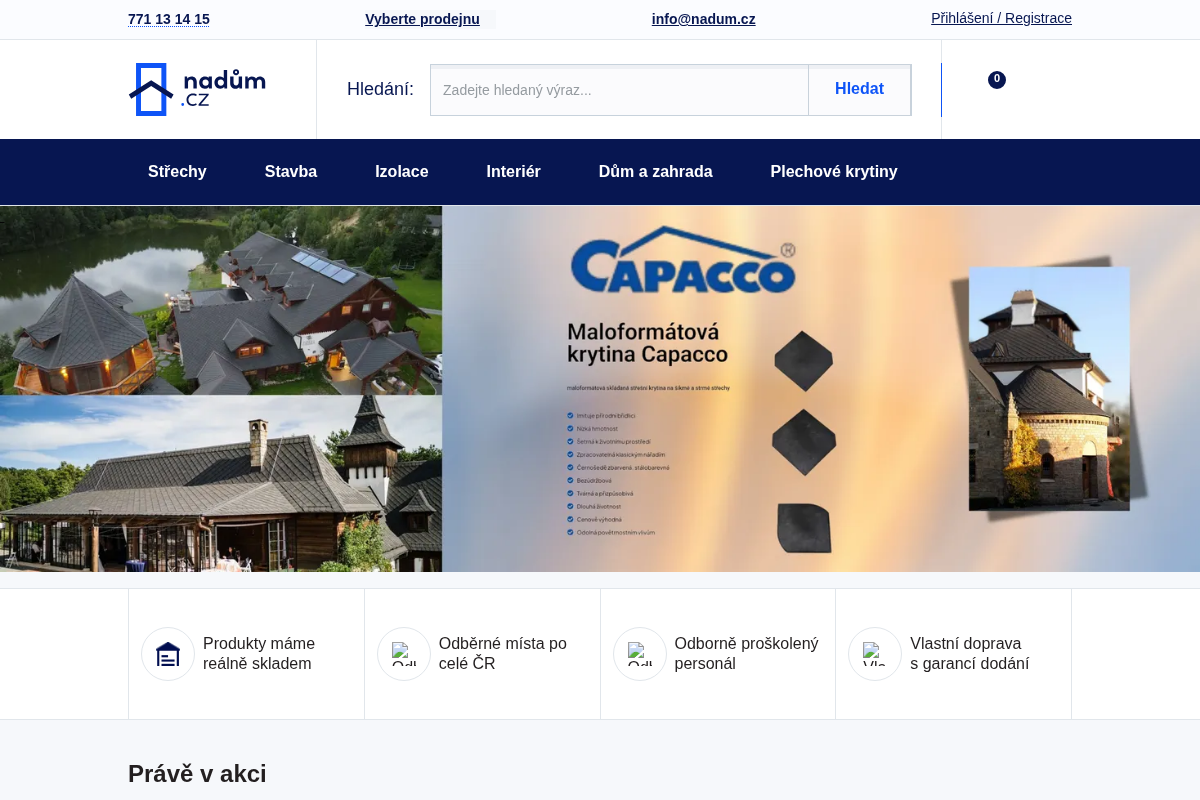This screenshot has width=1200, height=800.
Task: Click the lakeside hotel roof photo in the banner
Action: (221, 300)
